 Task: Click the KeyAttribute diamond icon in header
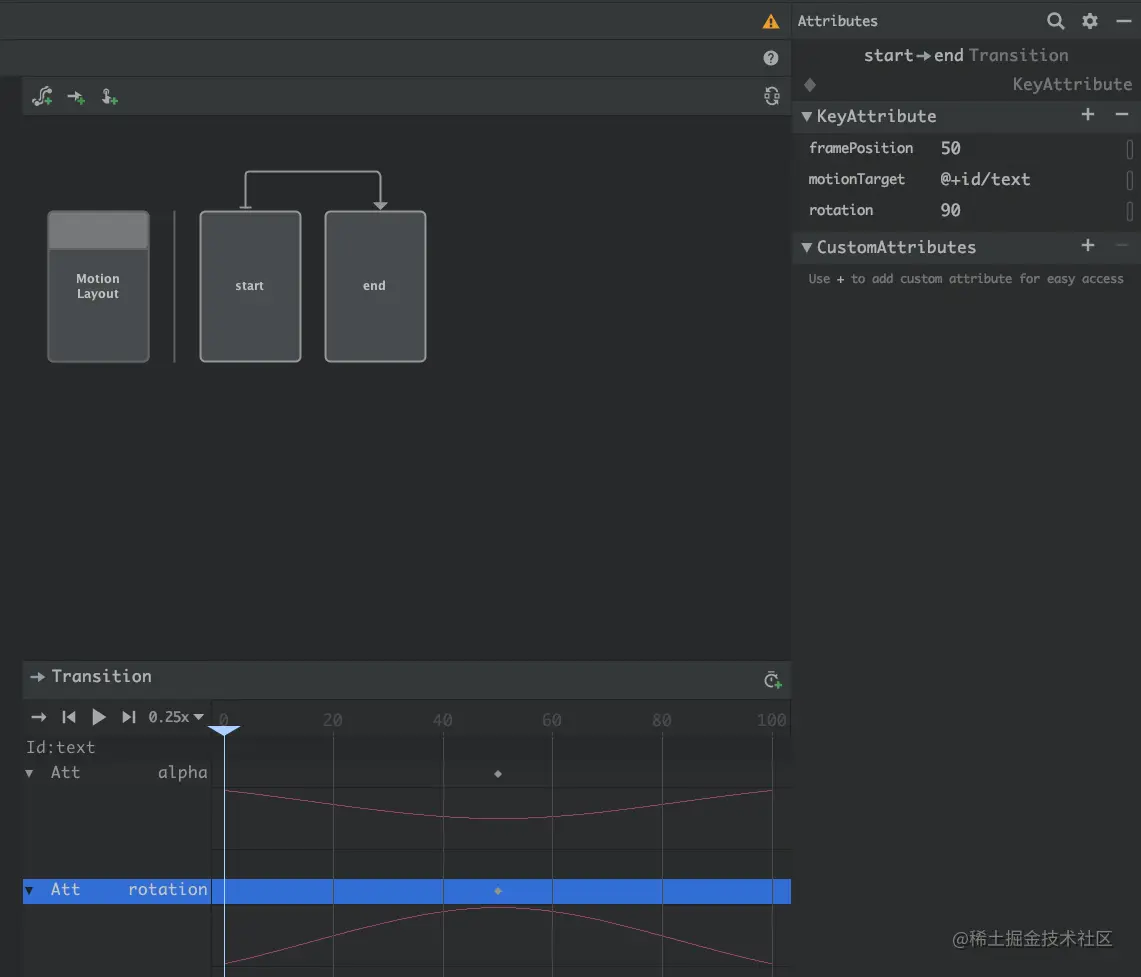[810, 84]
